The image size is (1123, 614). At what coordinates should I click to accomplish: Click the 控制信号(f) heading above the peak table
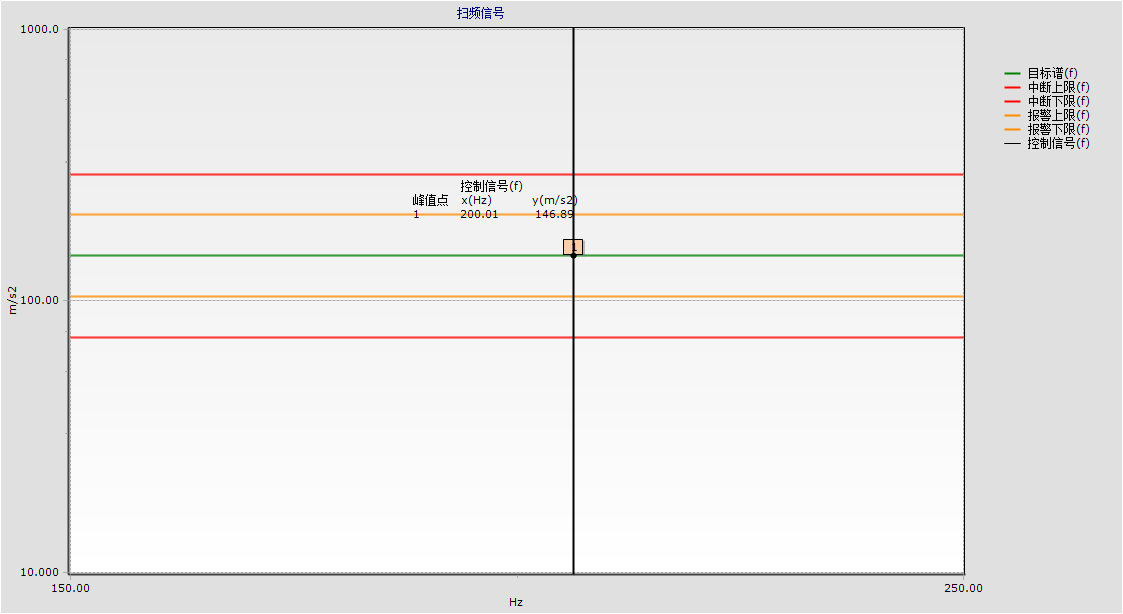[491, 186]
